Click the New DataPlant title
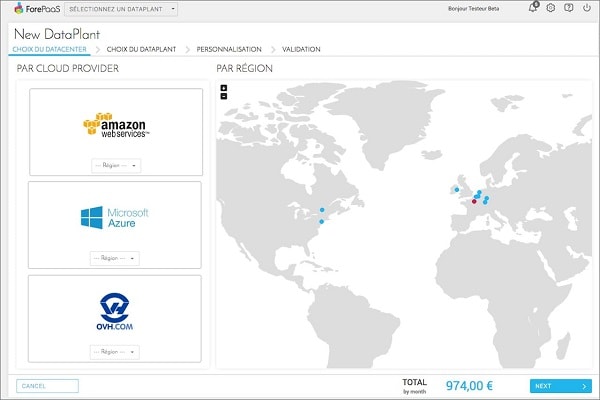The width and height of the screenshot is (600, 400). point(57,34)
